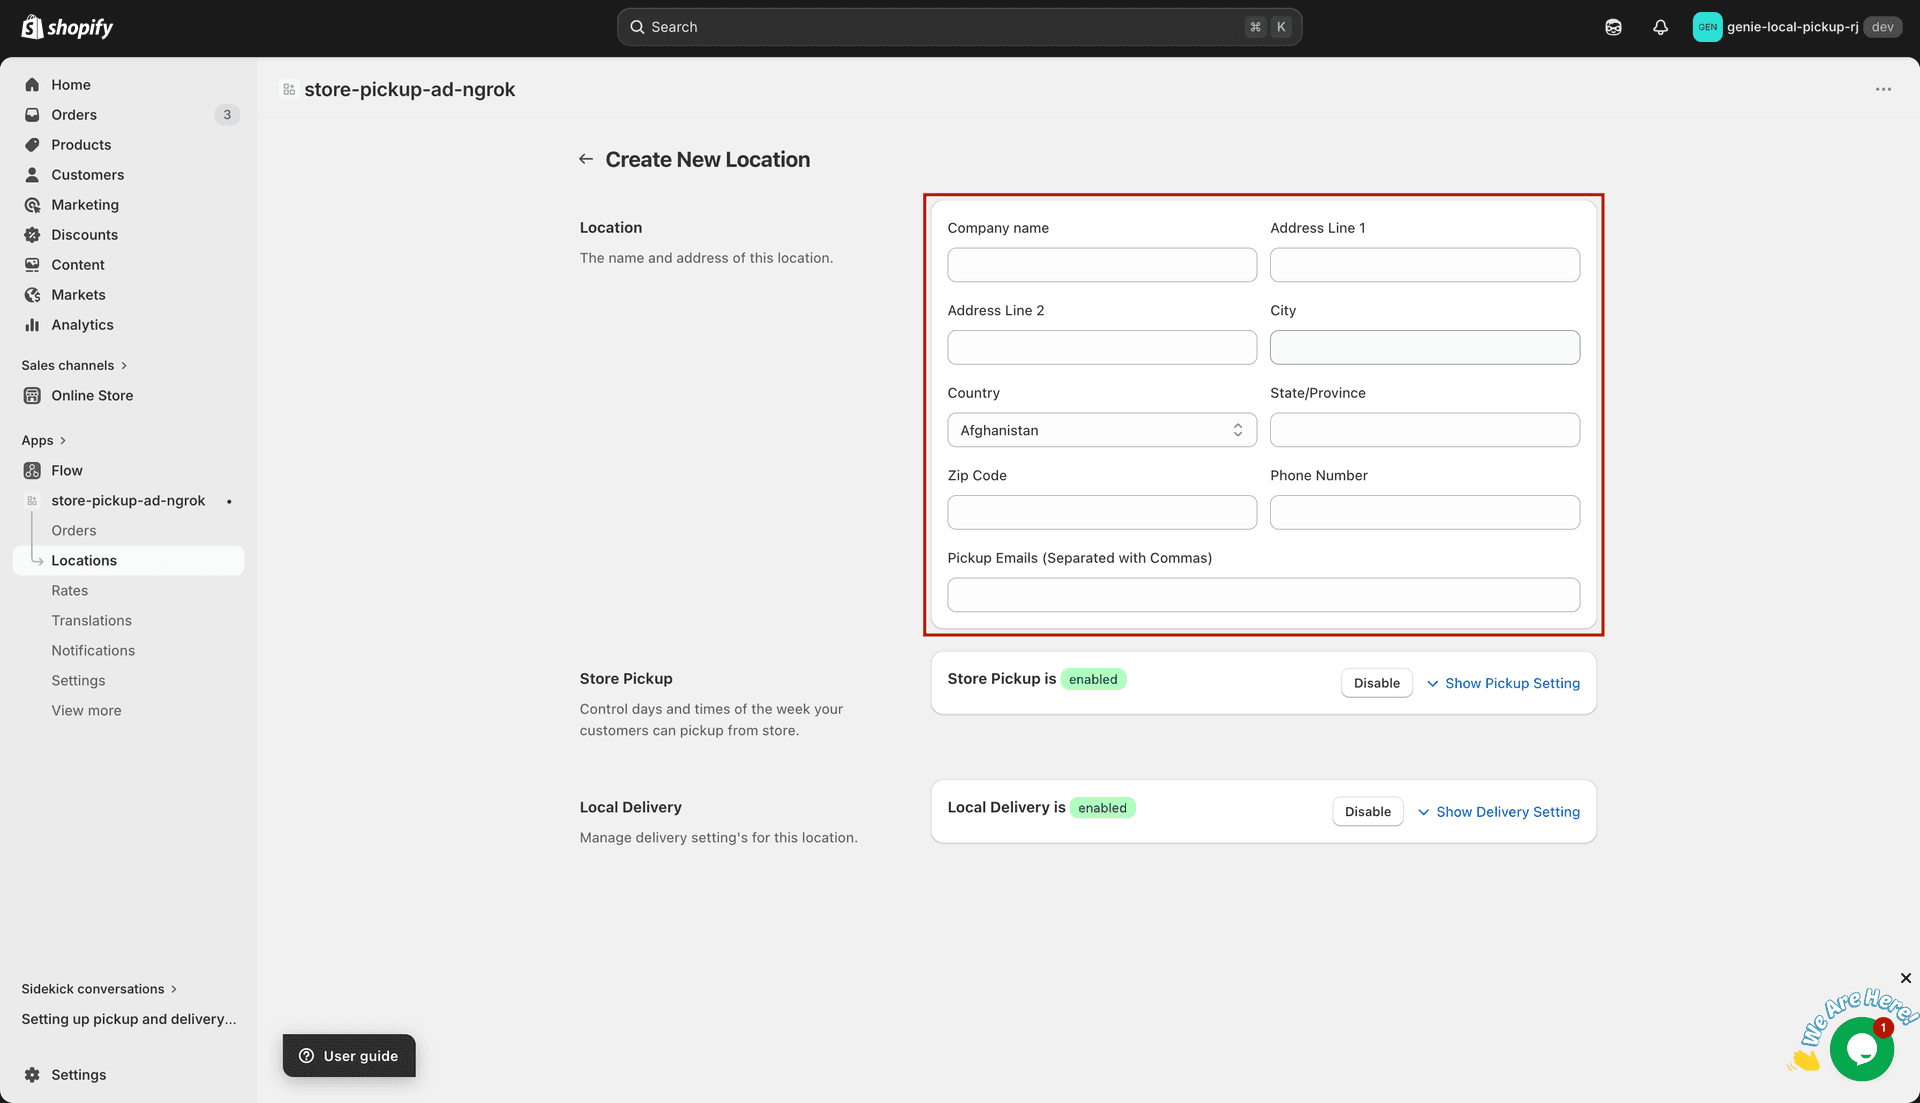This screenshot has height=1103, width=1920.
Task: Disable Local Delivery for this location
Action: click(1367, 811)
